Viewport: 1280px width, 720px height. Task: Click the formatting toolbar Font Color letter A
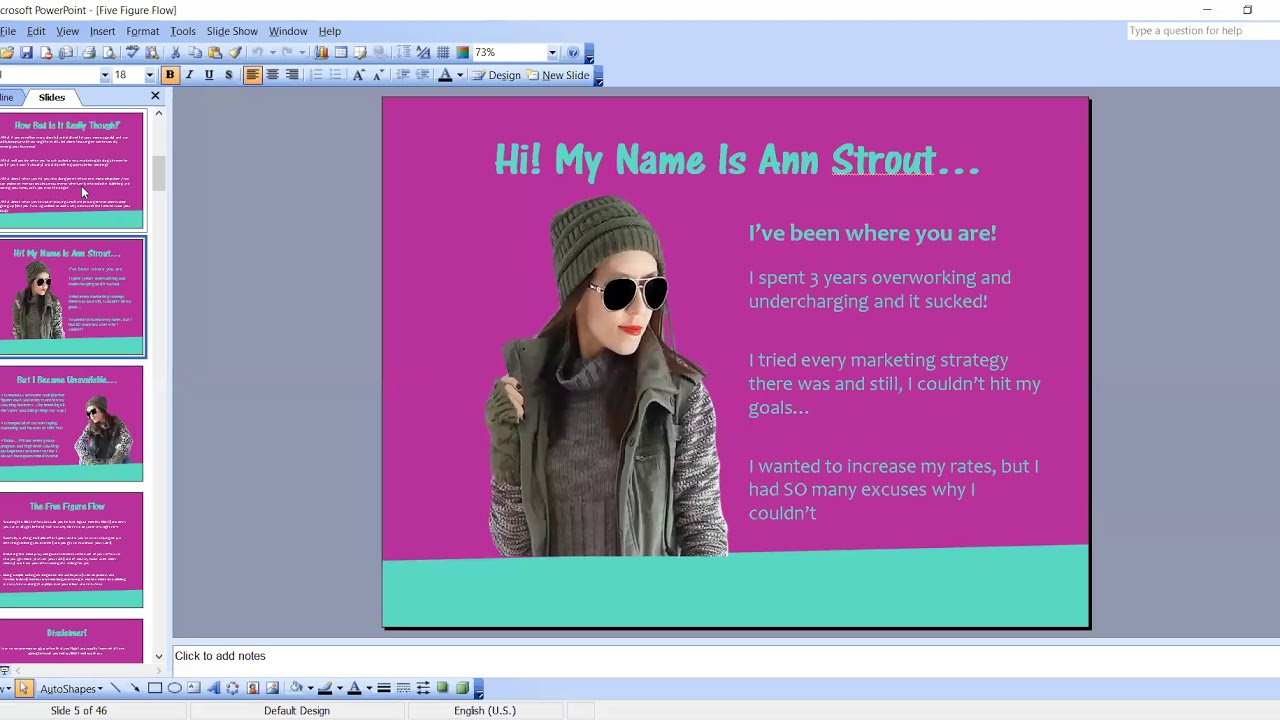point(445,75)
